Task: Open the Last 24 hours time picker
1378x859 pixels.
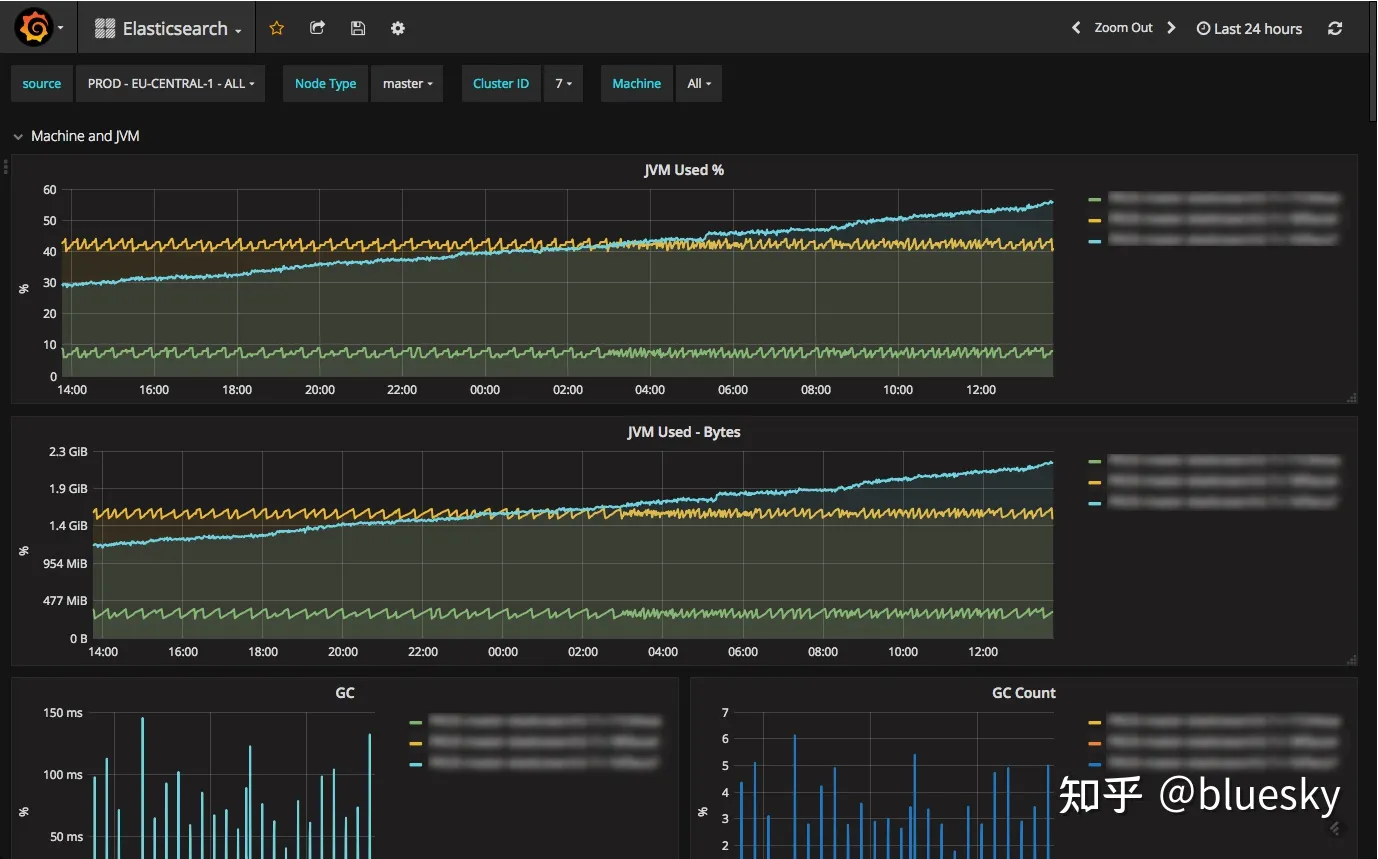Action: pos(1249,29)
